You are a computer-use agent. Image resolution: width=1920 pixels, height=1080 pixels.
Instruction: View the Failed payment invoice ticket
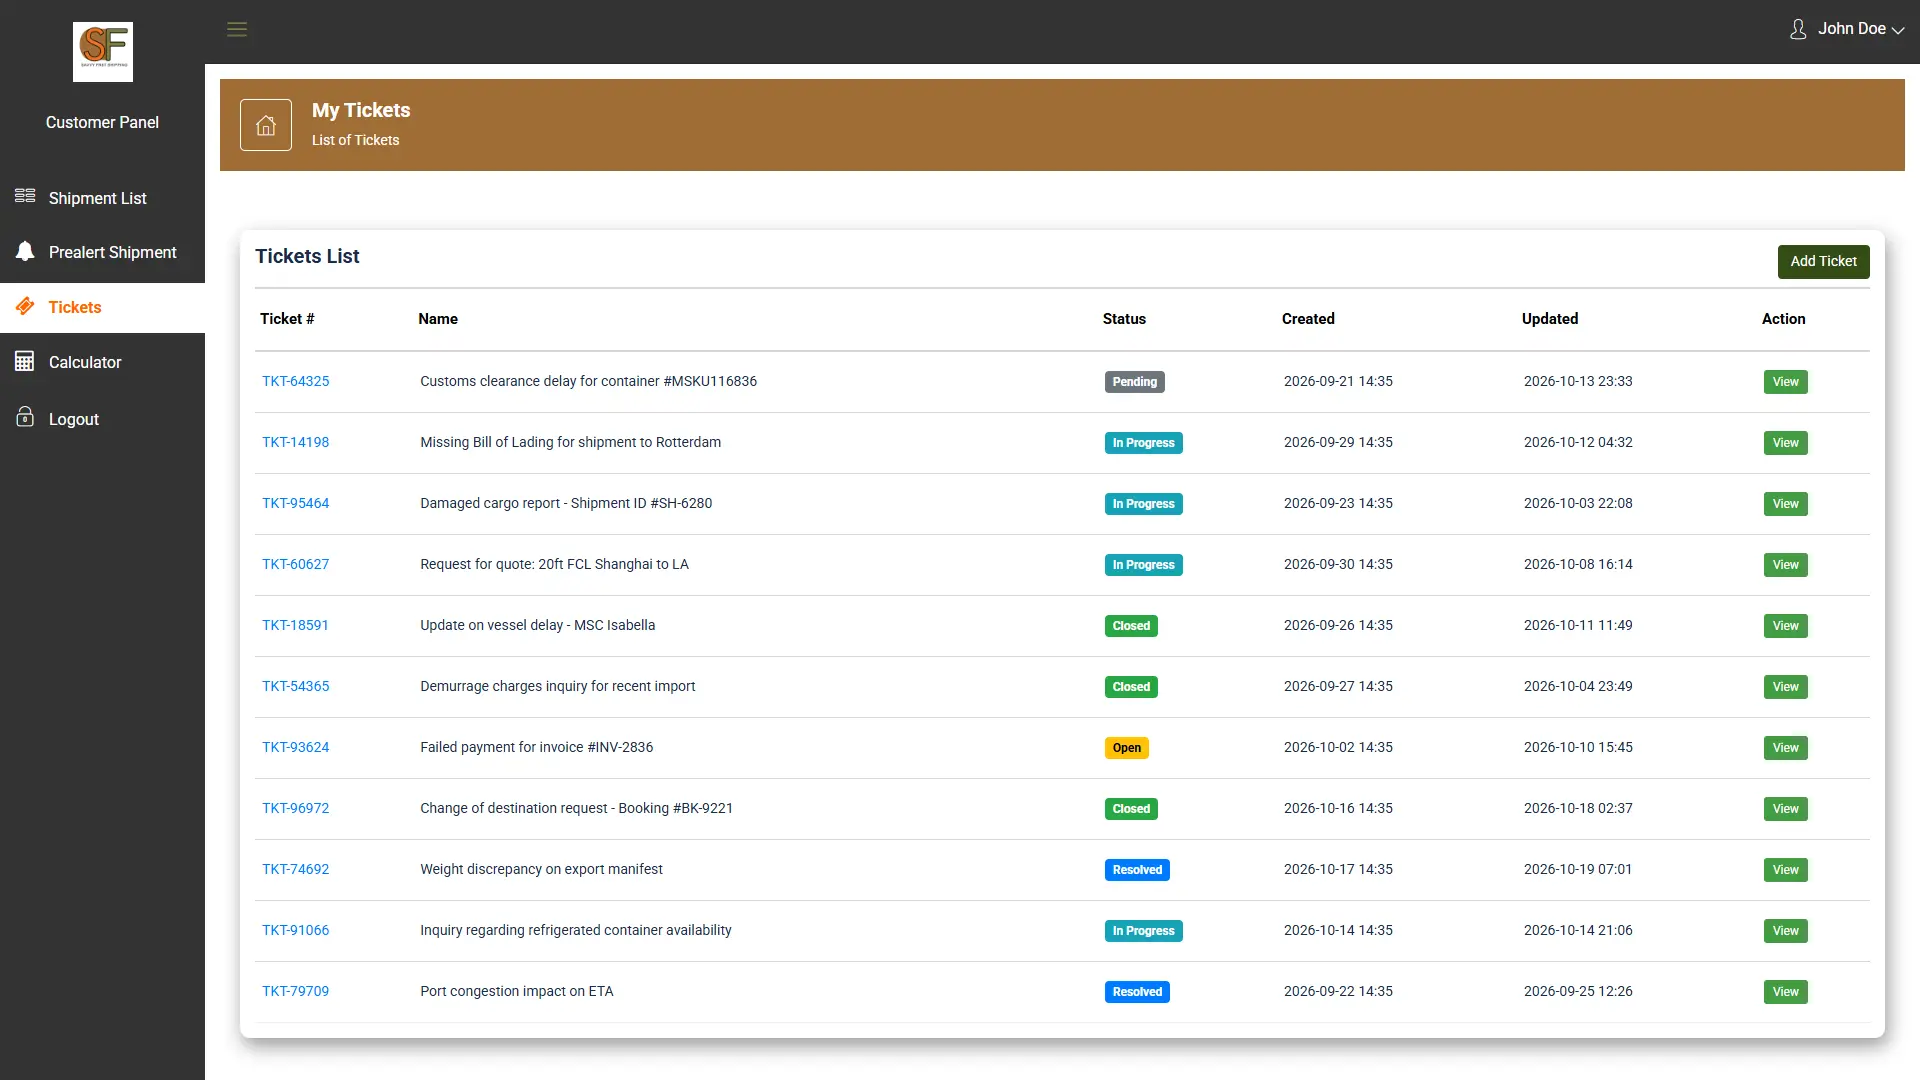1785,748
